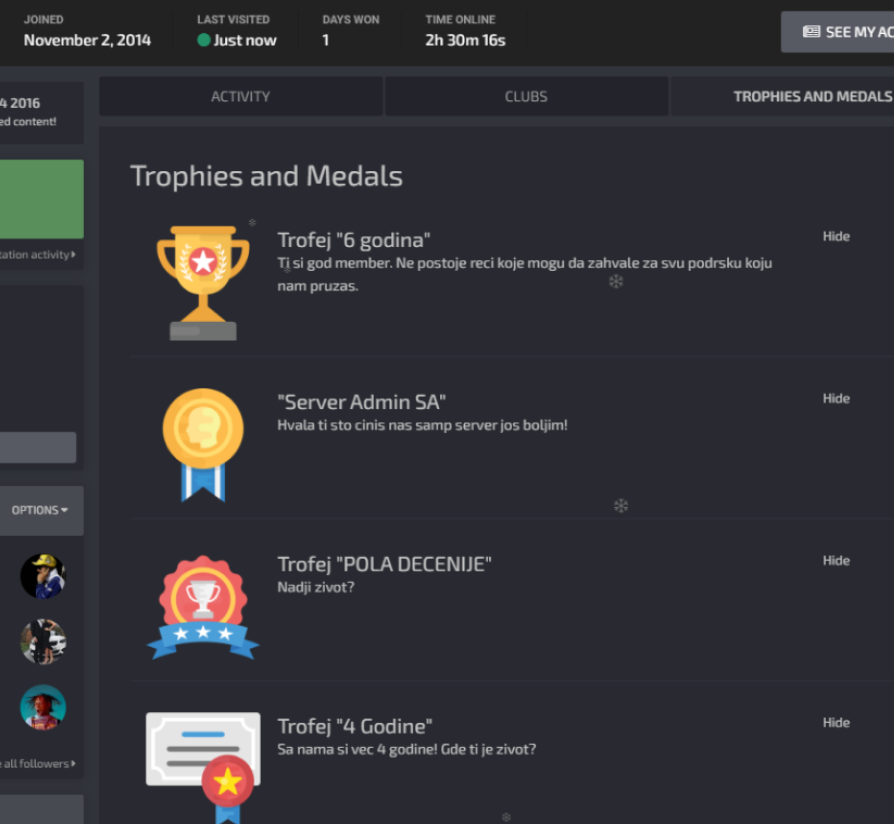The height and width of the screenshot is (824, 894).
Task: Hide the "Server Admin SA" medal
Action: (x=836, y=398)
